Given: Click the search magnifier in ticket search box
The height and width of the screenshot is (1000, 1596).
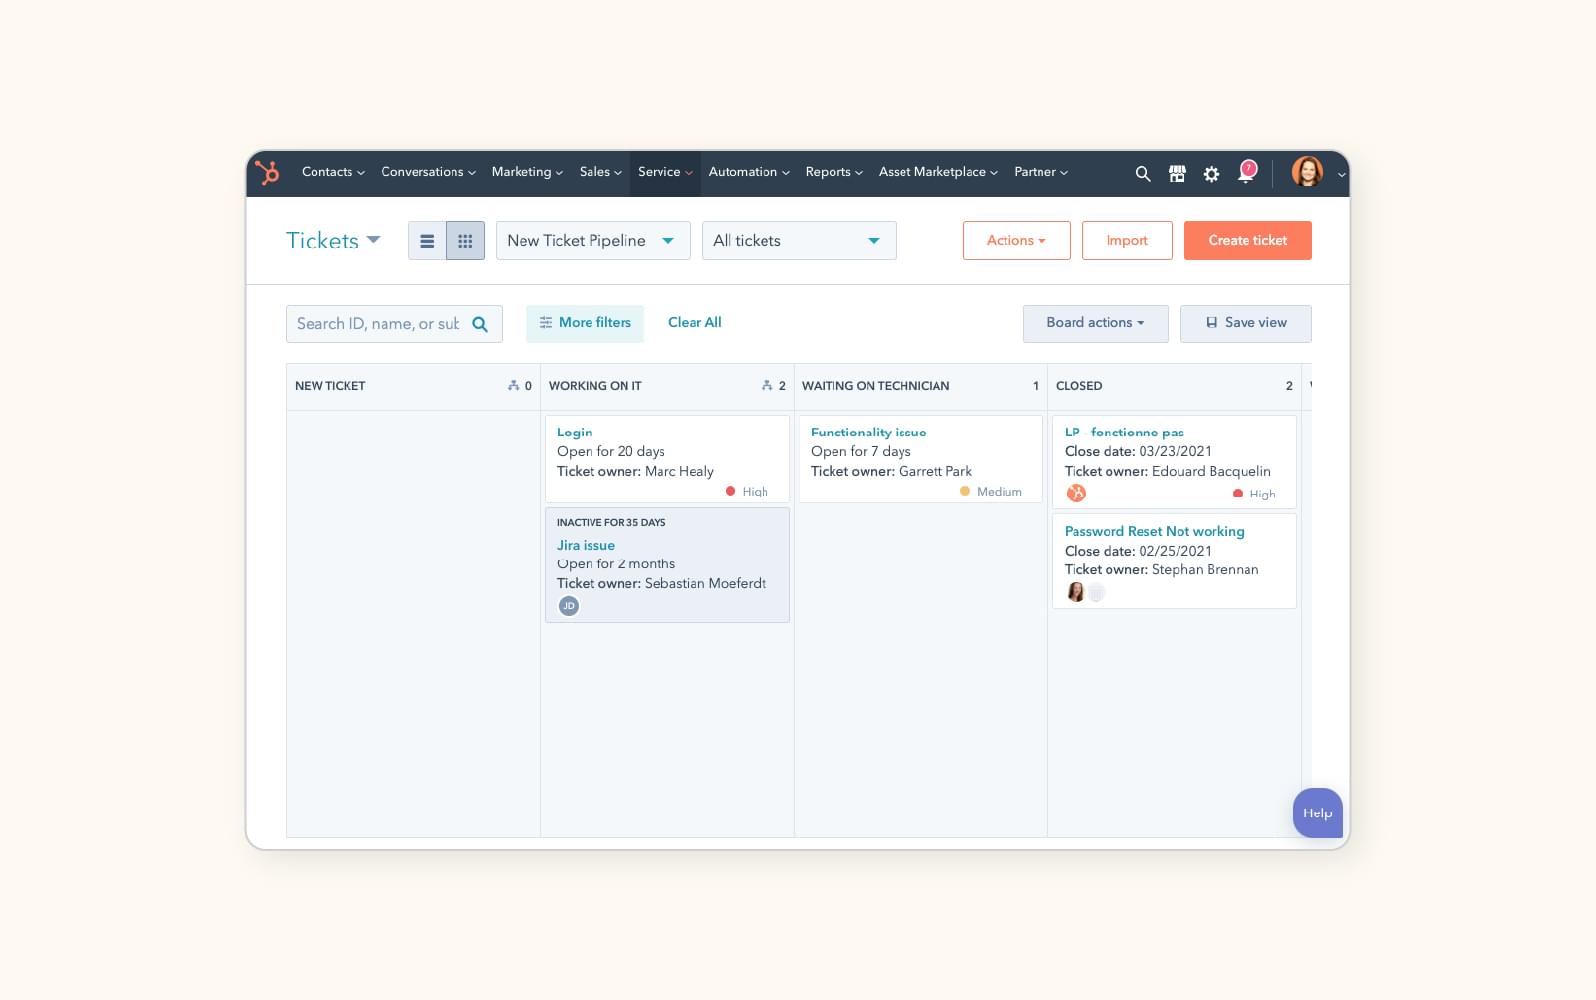Looking at the screenshot, I should (480, 324).
